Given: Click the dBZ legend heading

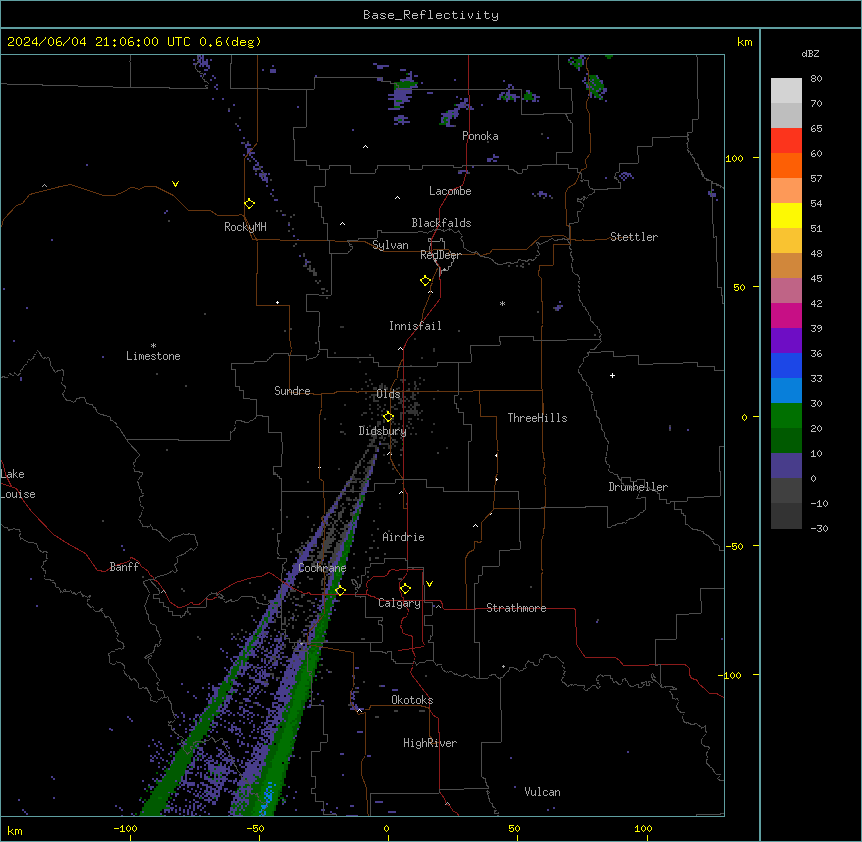Looking at the screenshot, I should point(810,54).
